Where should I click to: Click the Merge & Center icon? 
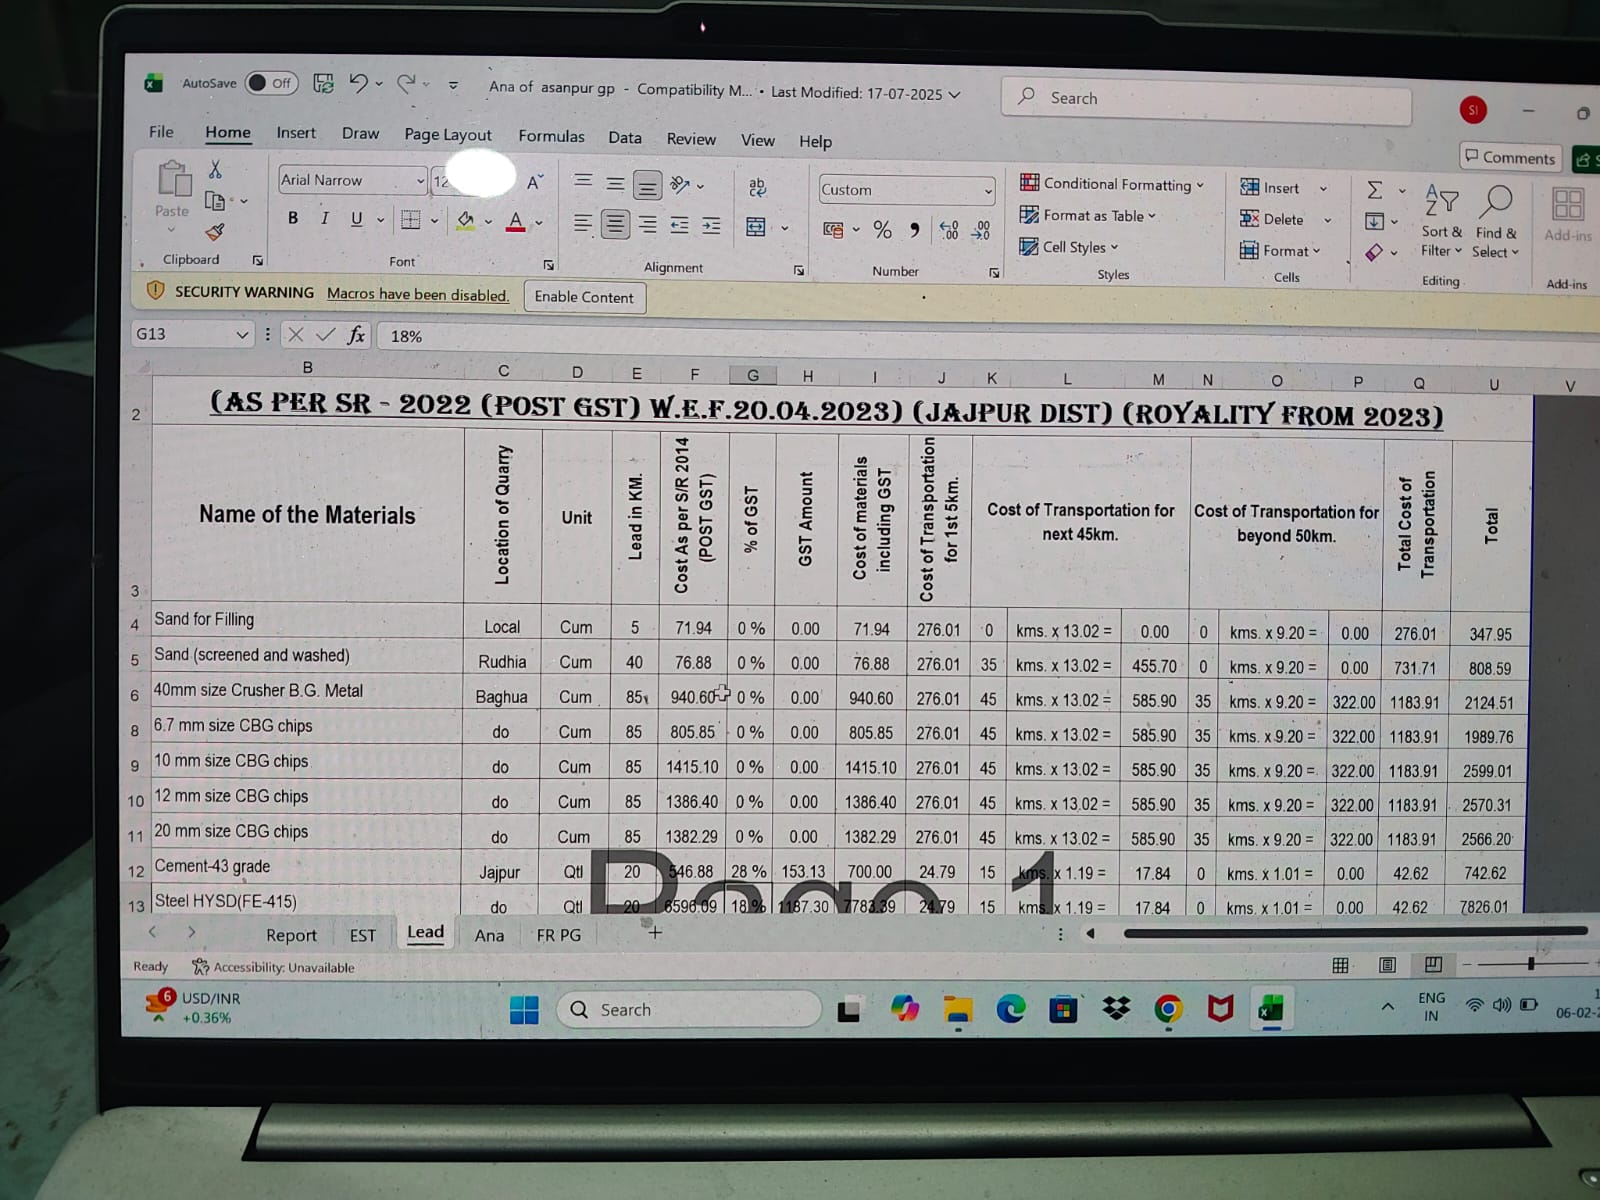coord(757,228)
